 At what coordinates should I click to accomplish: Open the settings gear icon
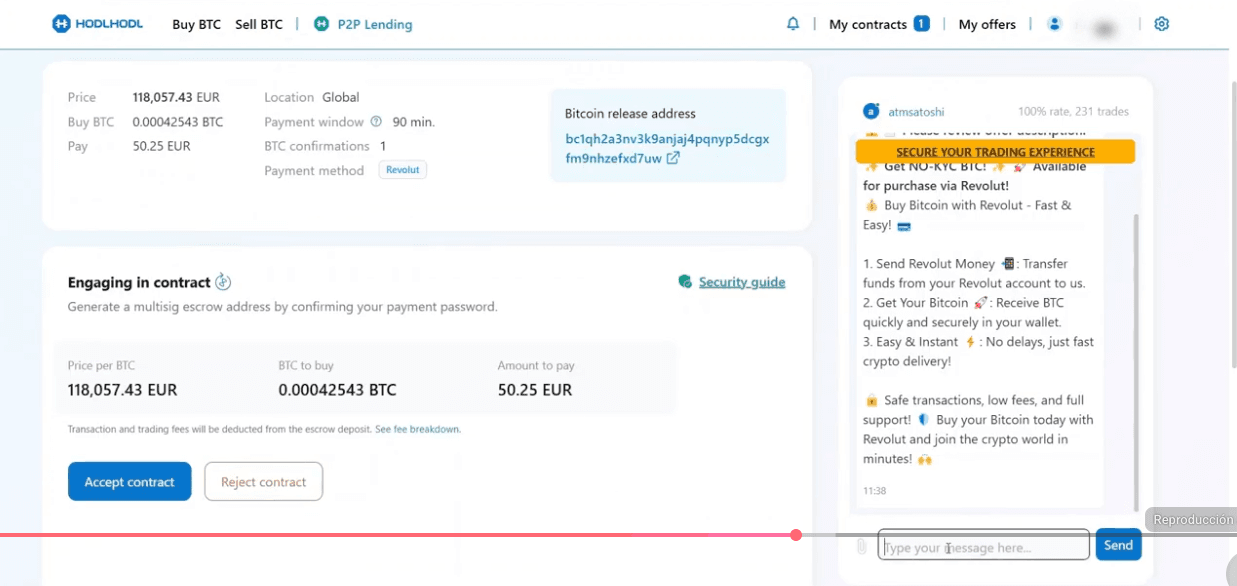click(x=1161, y=24)
